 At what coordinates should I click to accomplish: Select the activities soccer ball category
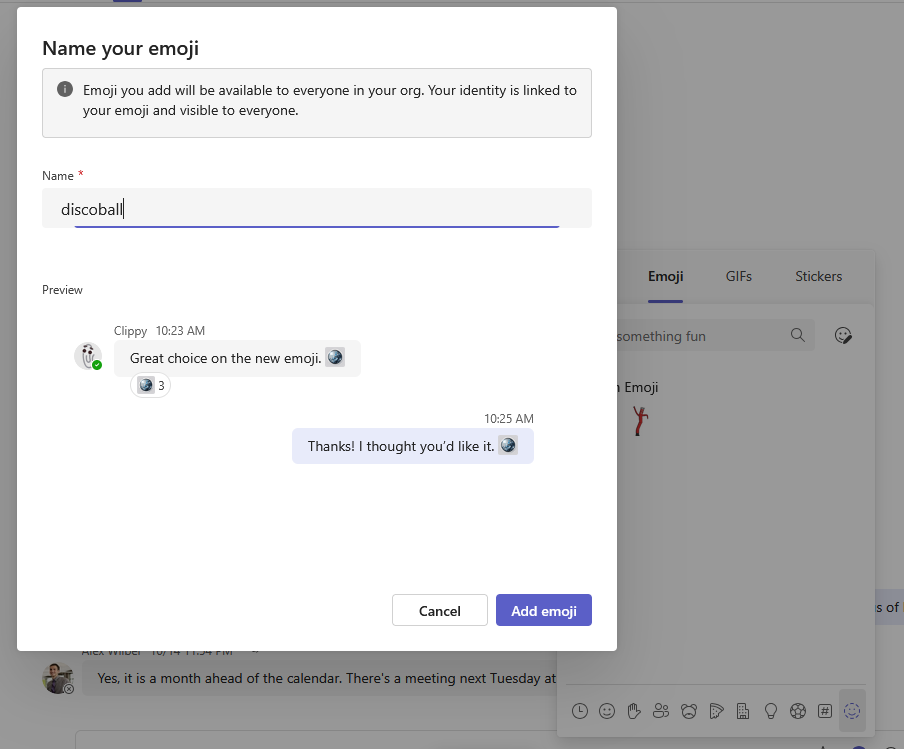pyautogui.click(x=797, y=711)
